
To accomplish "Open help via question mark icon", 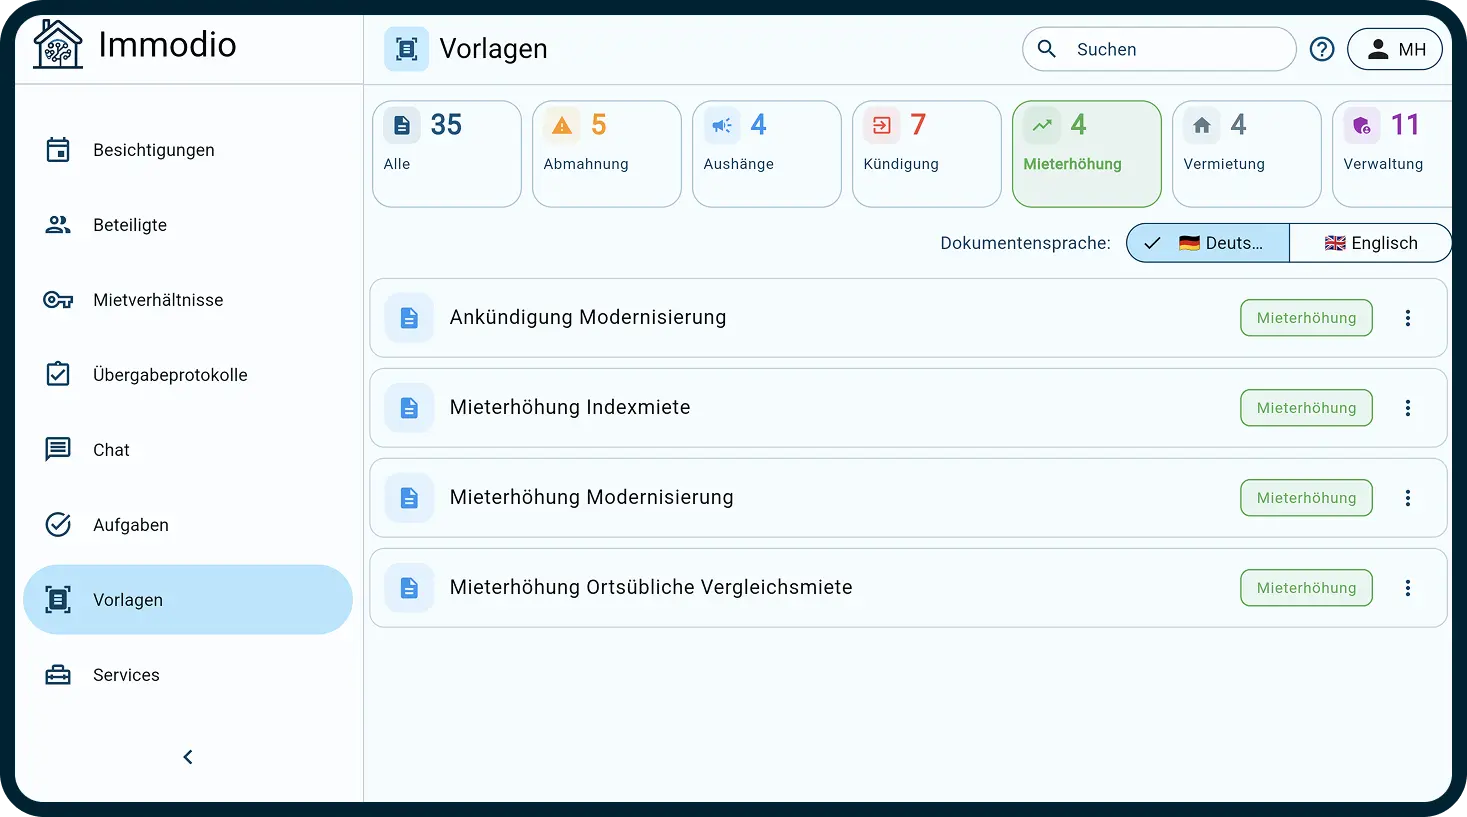I will click(x=1322, y=49).
